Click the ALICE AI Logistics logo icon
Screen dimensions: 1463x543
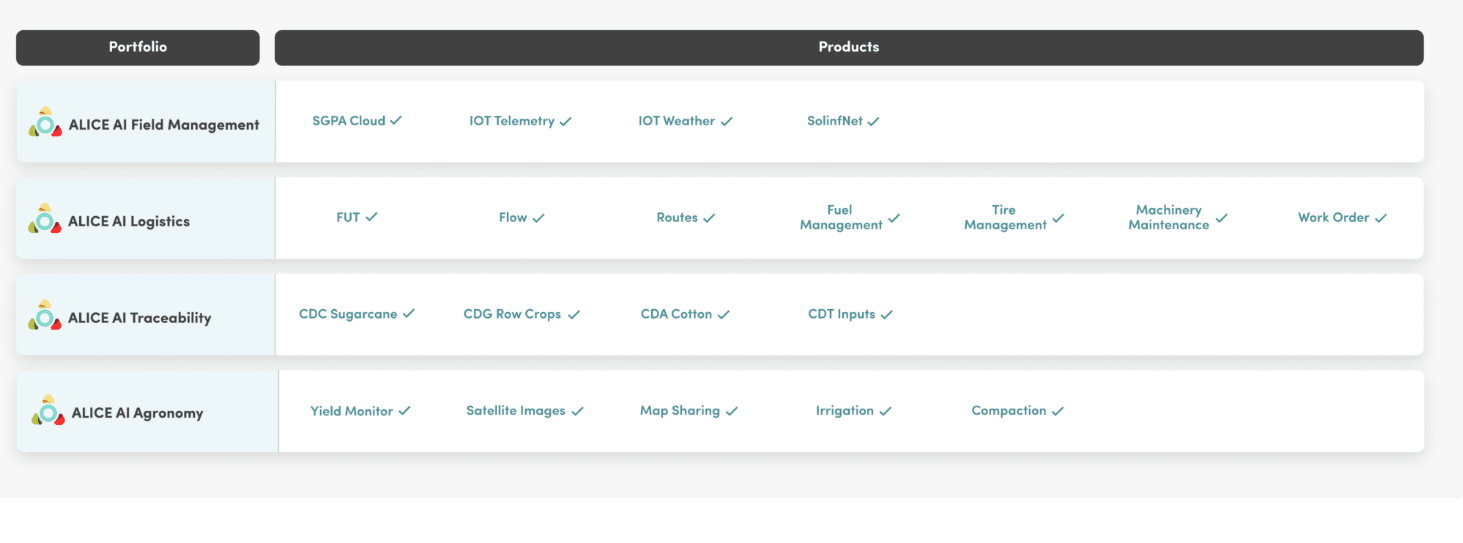click(x=45, y=220)
